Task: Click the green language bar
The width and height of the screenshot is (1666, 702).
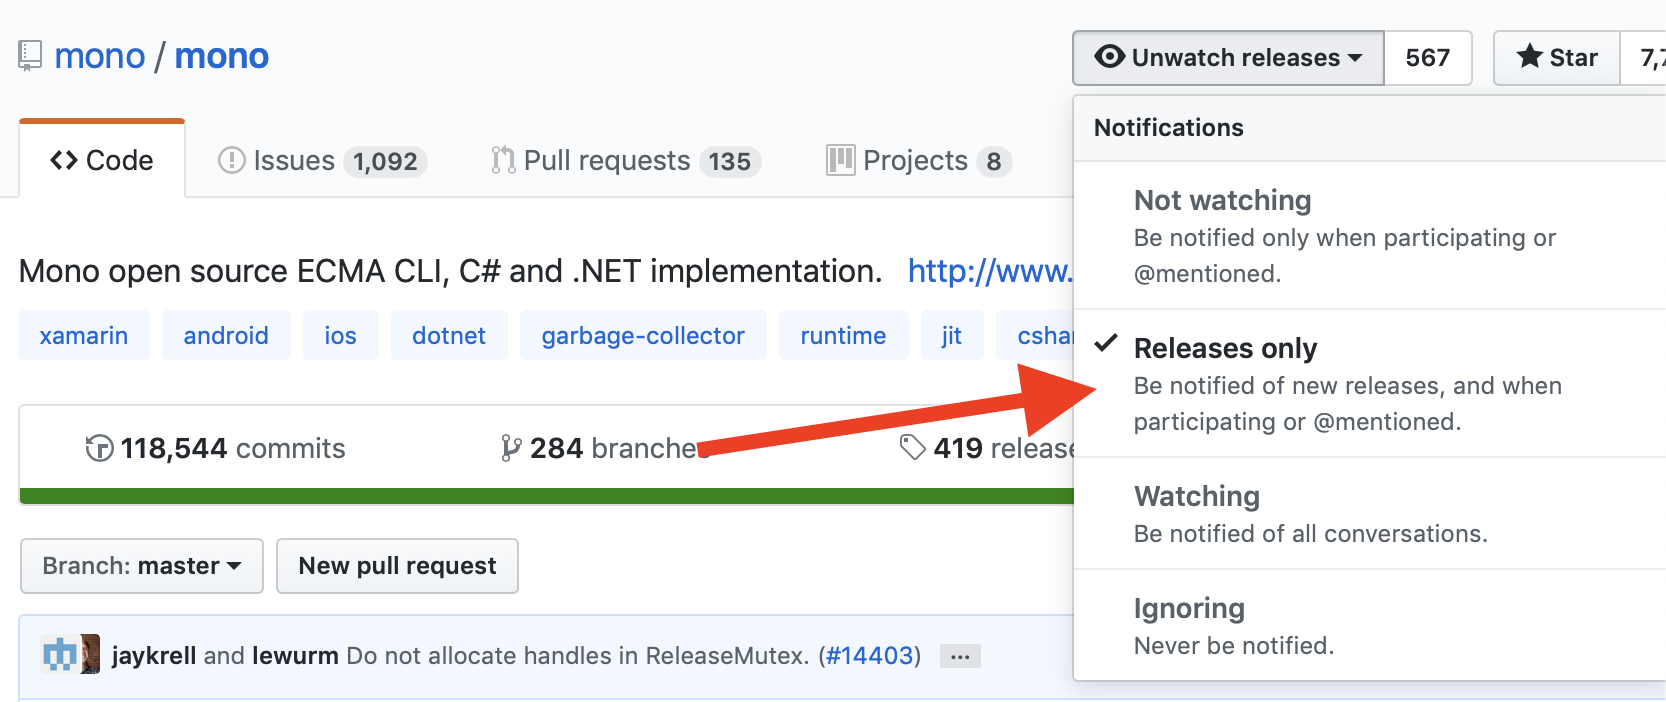Action: coord(546,496)
